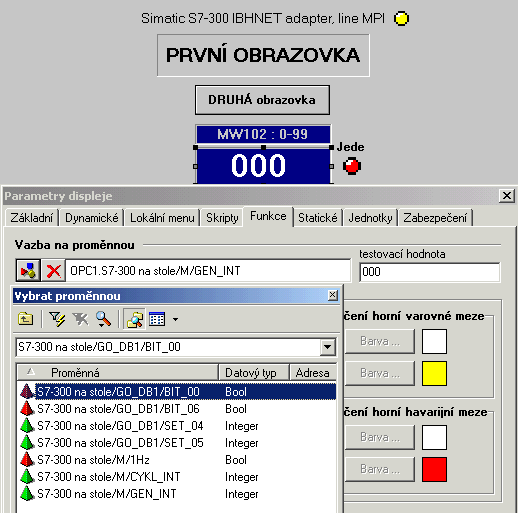This screenshot has width=518, height=513.
Task: Click the testovací hodnota input field
Action: coord(430,272)
